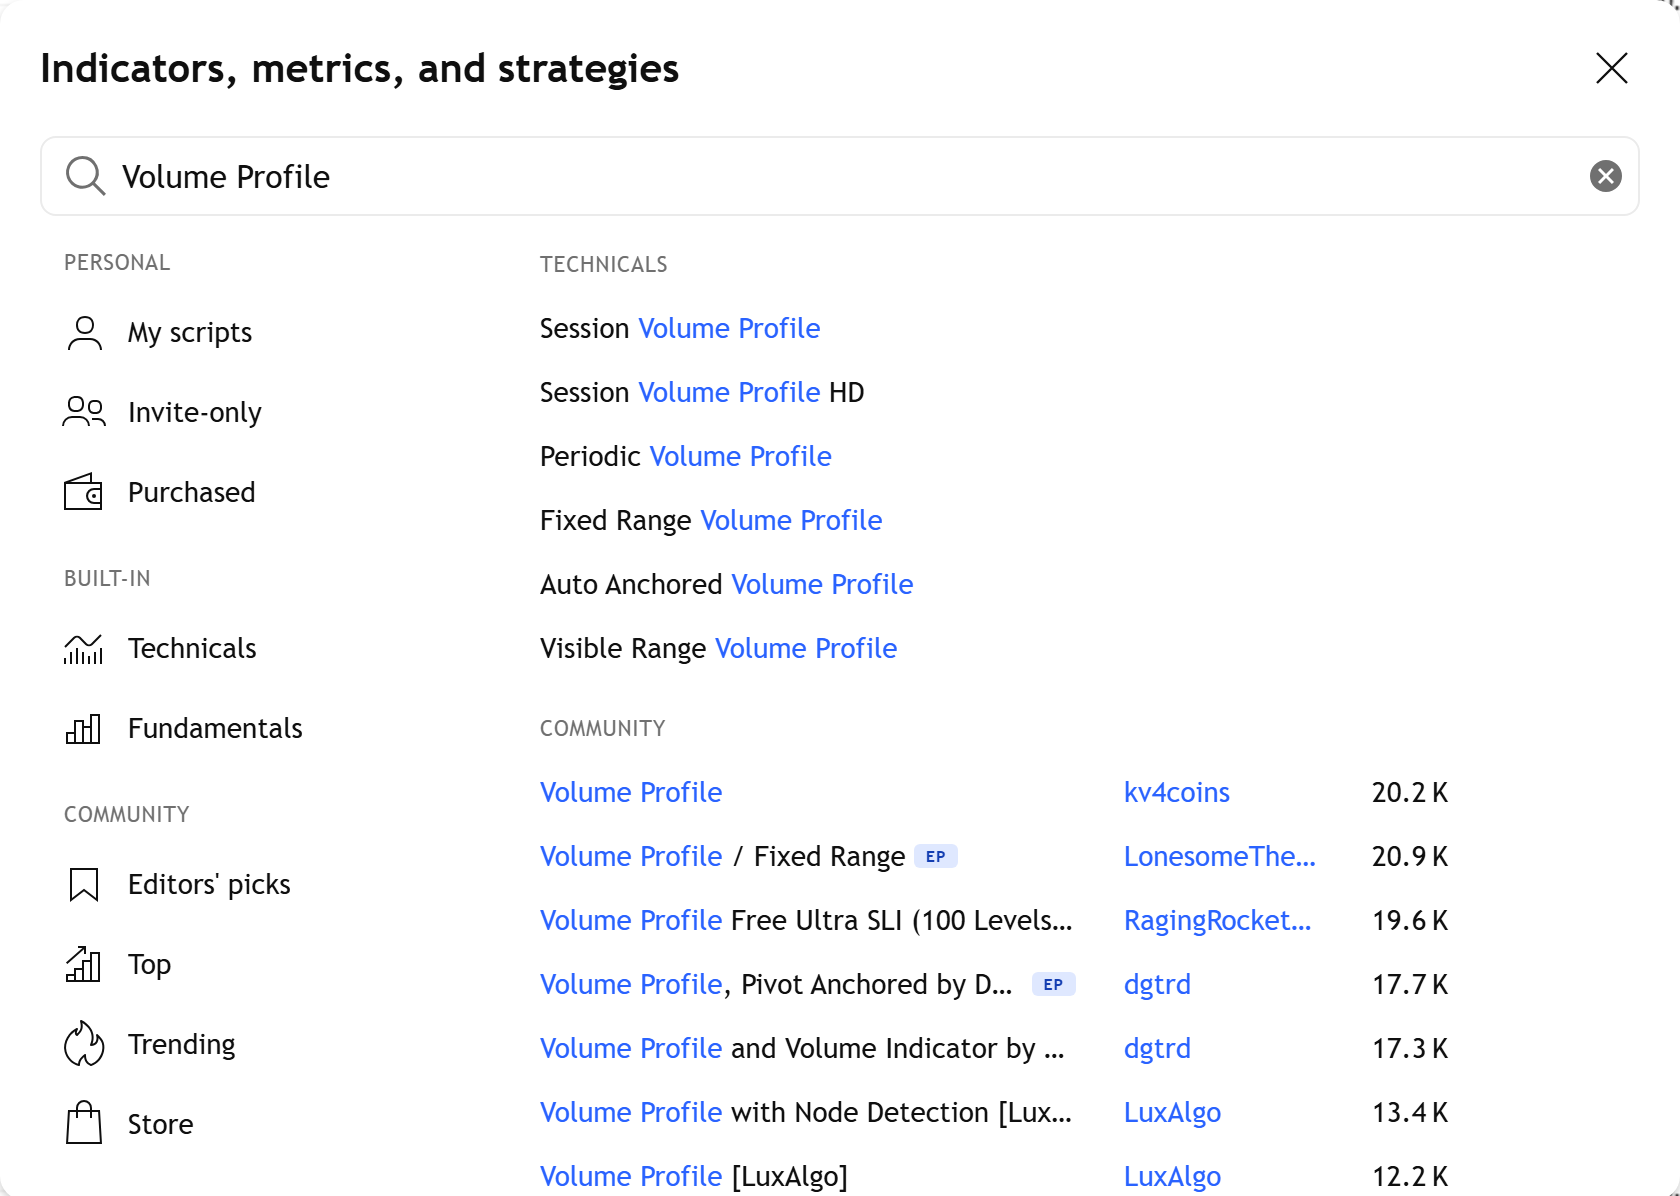Select Visible Range Volume Profile
Screen dimensions: 1680x1196
[x=718, y=648]
